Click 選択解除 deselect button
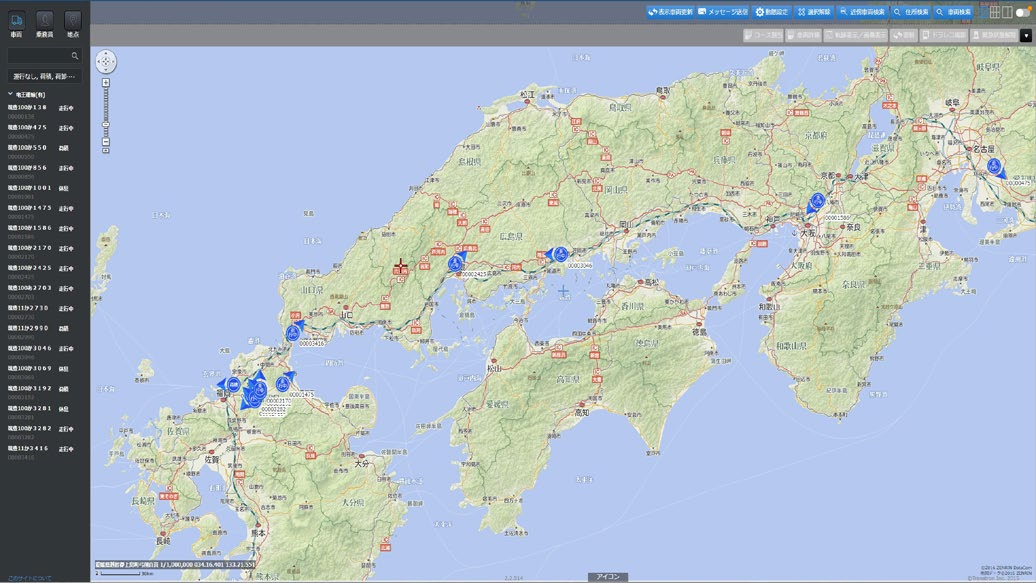This screenshot has height=583, width=1036. (x=814, y=12)
